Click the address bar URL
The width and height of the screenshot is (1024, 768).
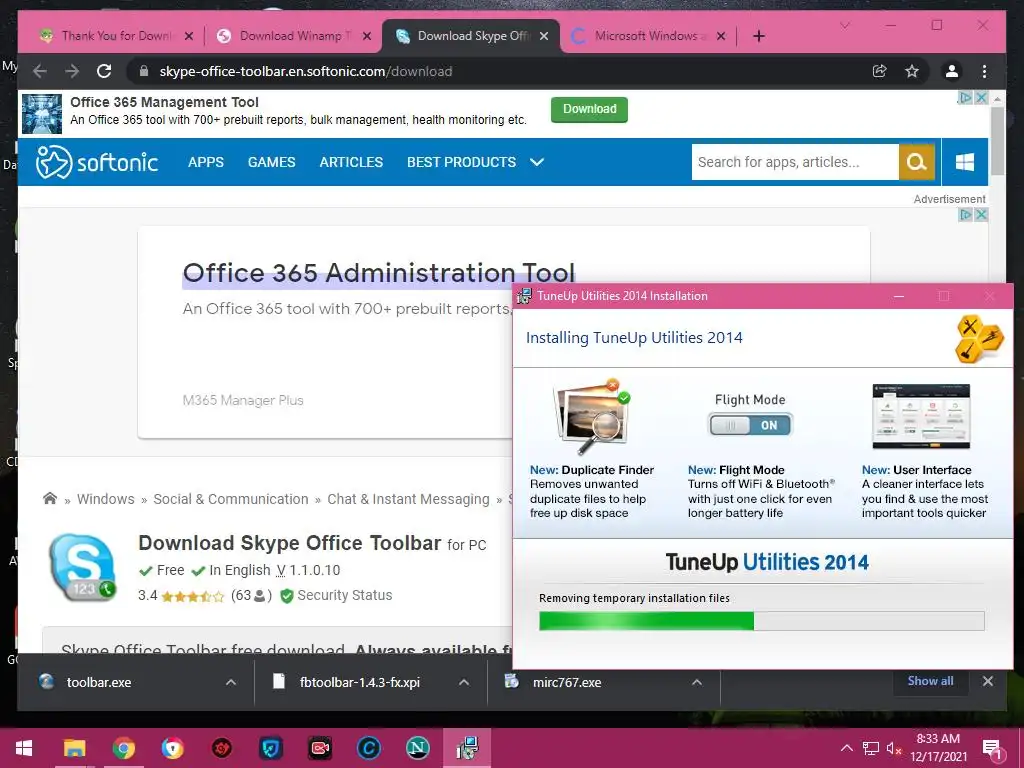tap(306, 71)
